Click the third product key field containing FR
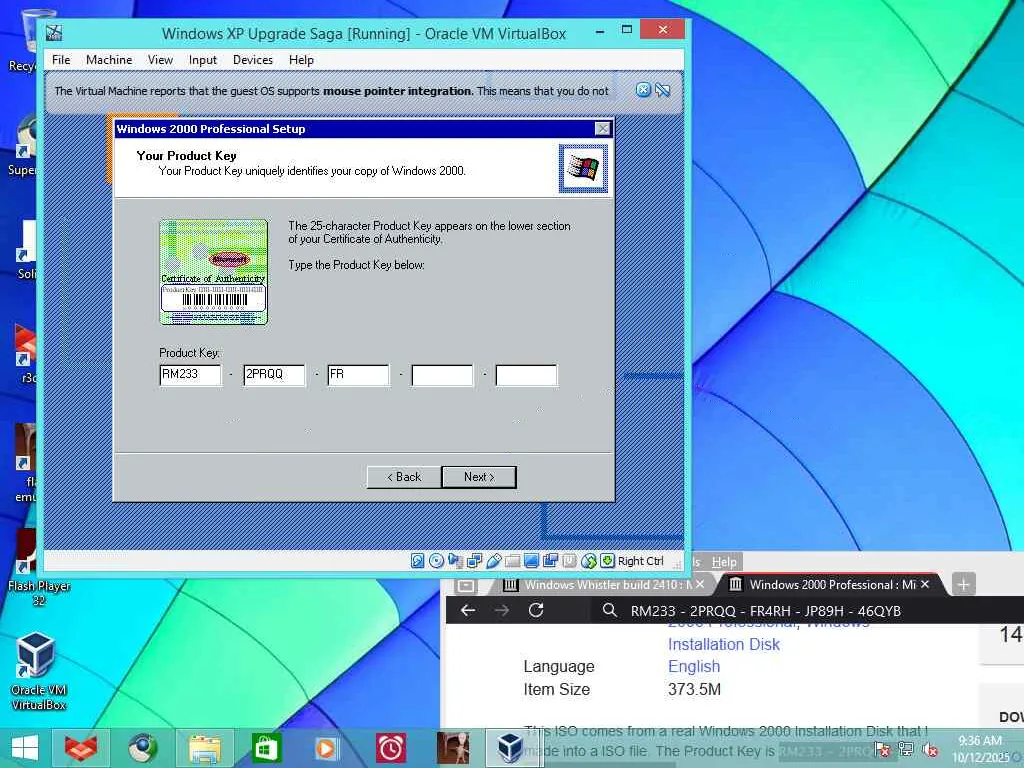 [358, 375]
